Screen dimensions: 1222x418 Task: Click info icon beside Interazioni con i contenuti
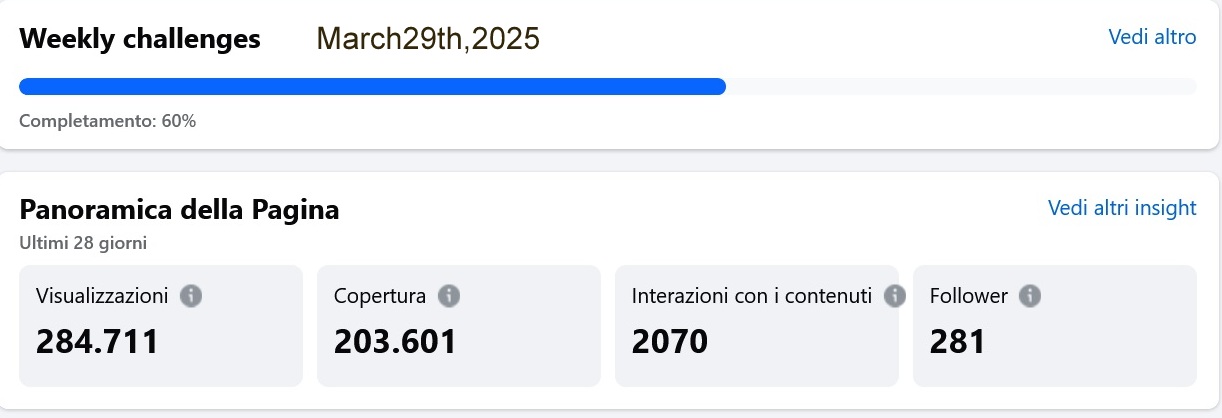[x=895, y=296]
